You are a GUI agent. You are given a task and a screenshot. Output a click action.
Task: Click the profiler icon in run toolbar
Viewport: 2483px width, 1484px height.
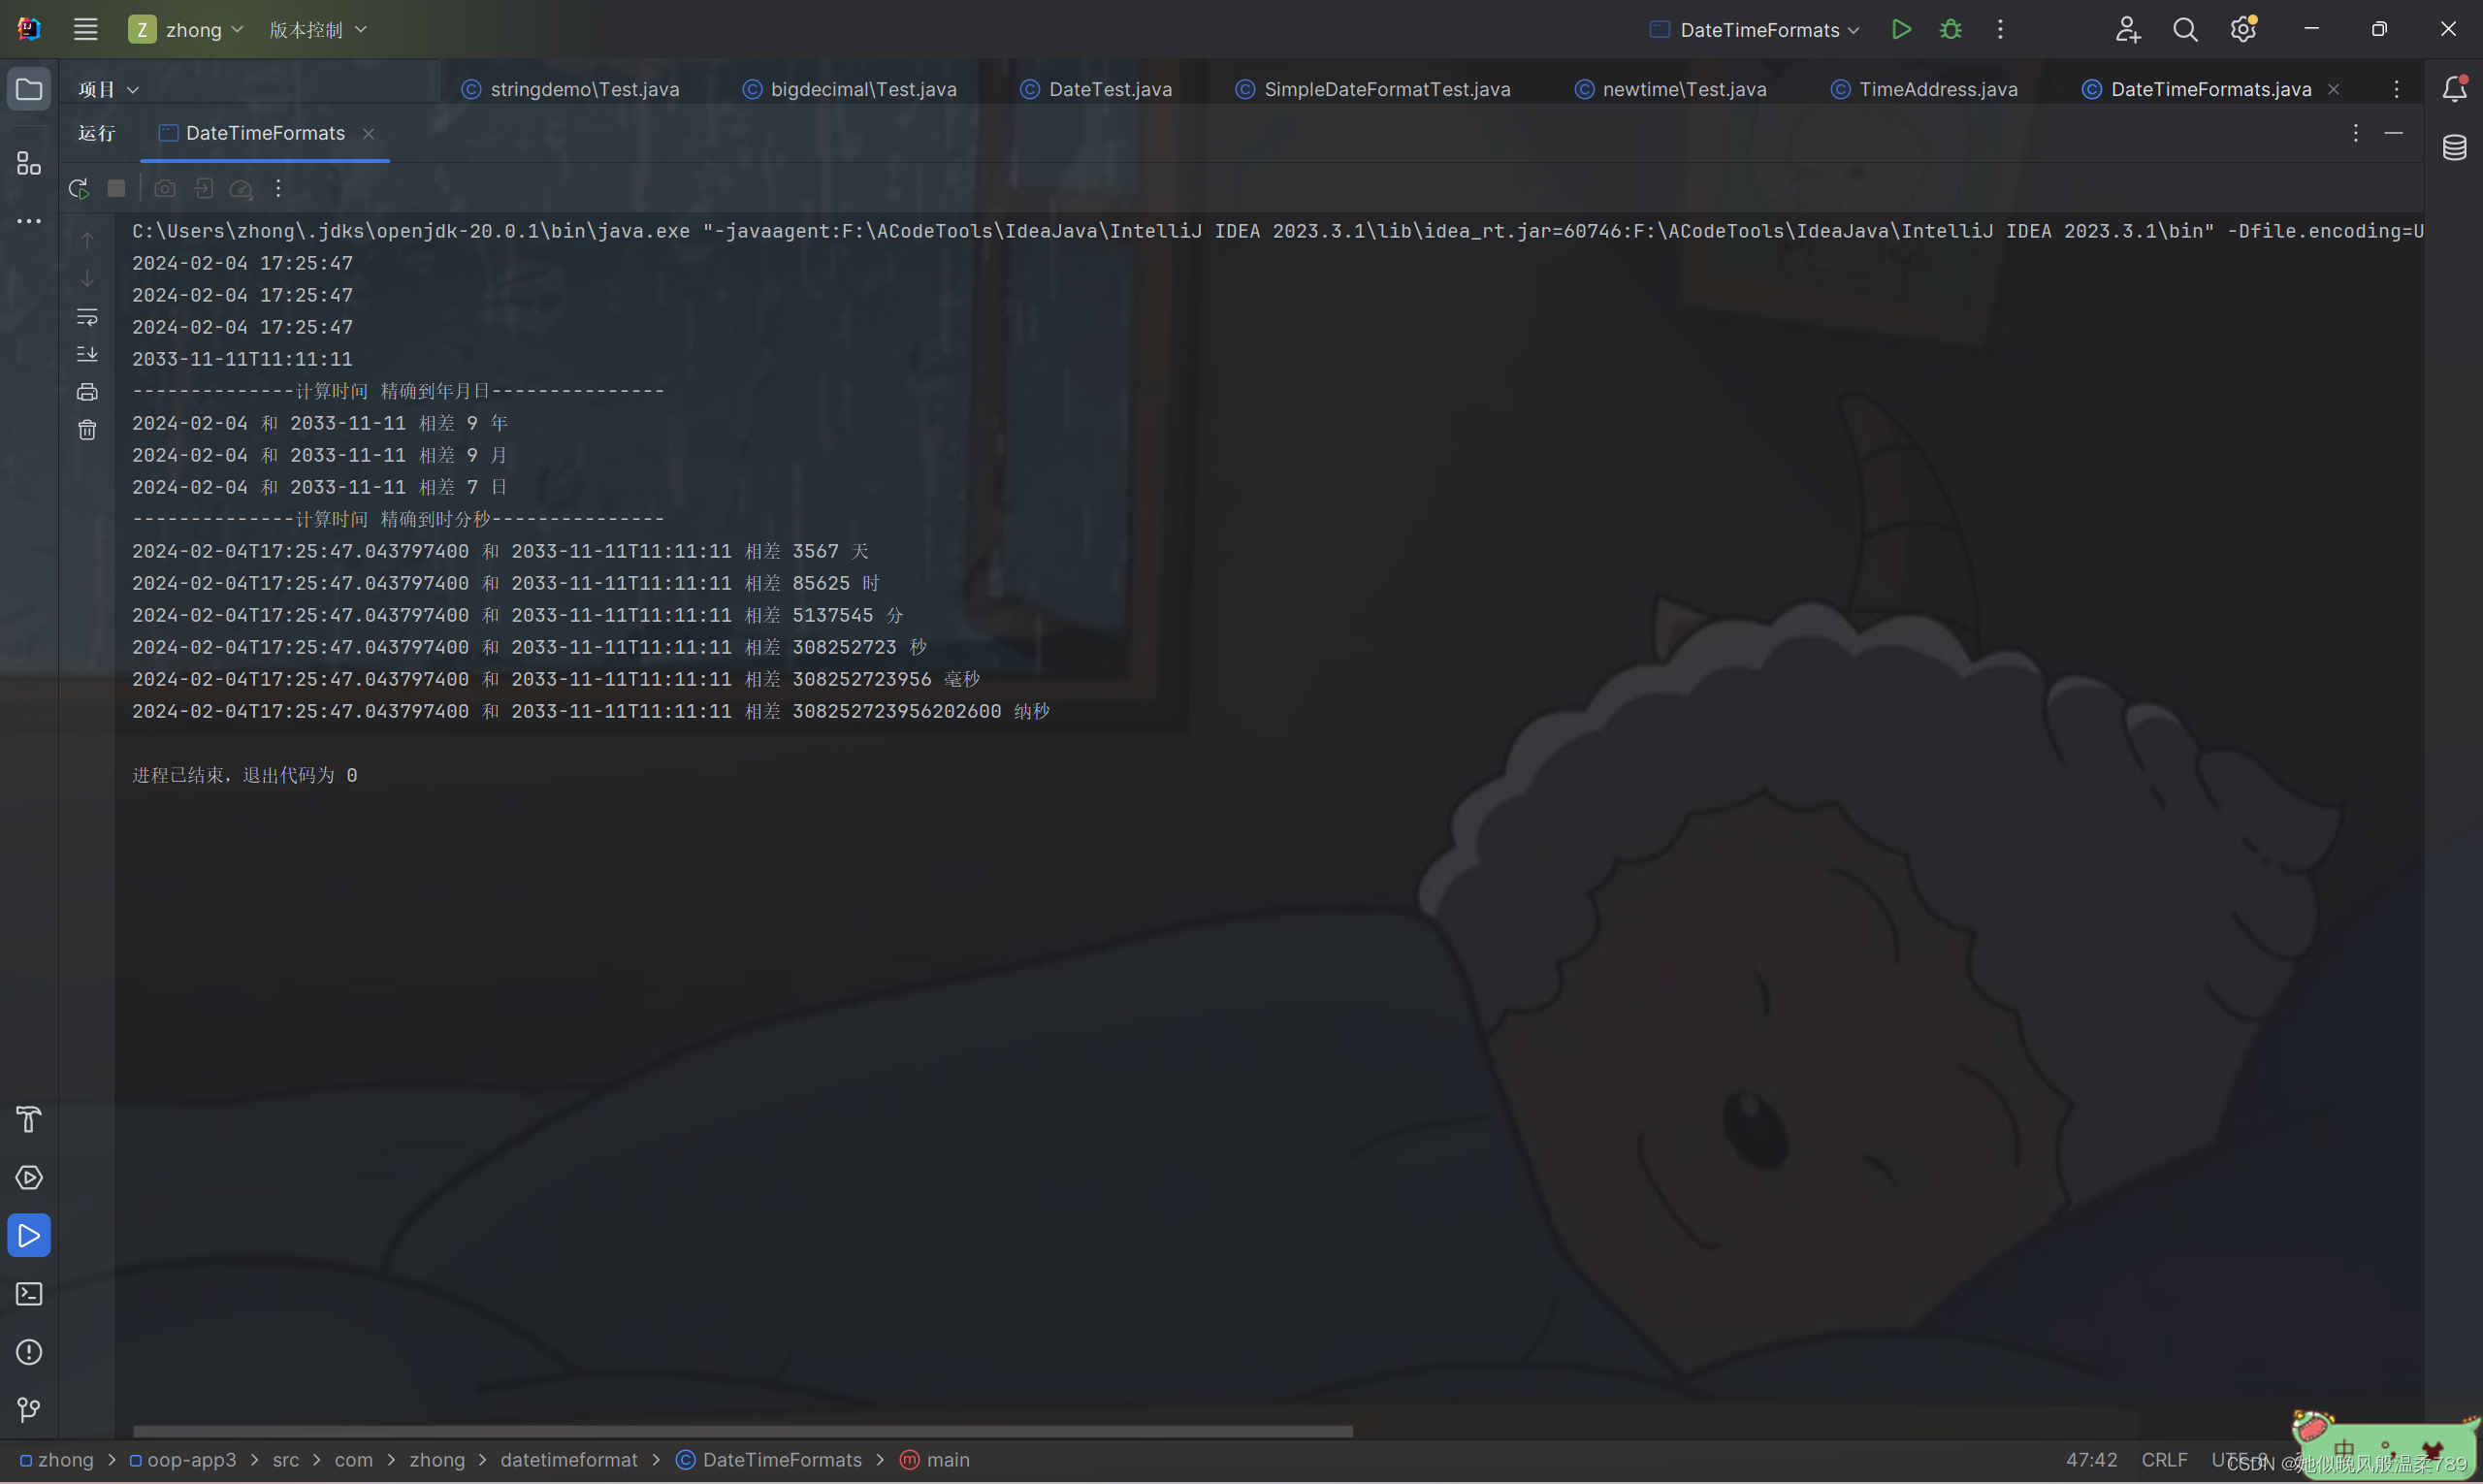(x=241, y=188)
